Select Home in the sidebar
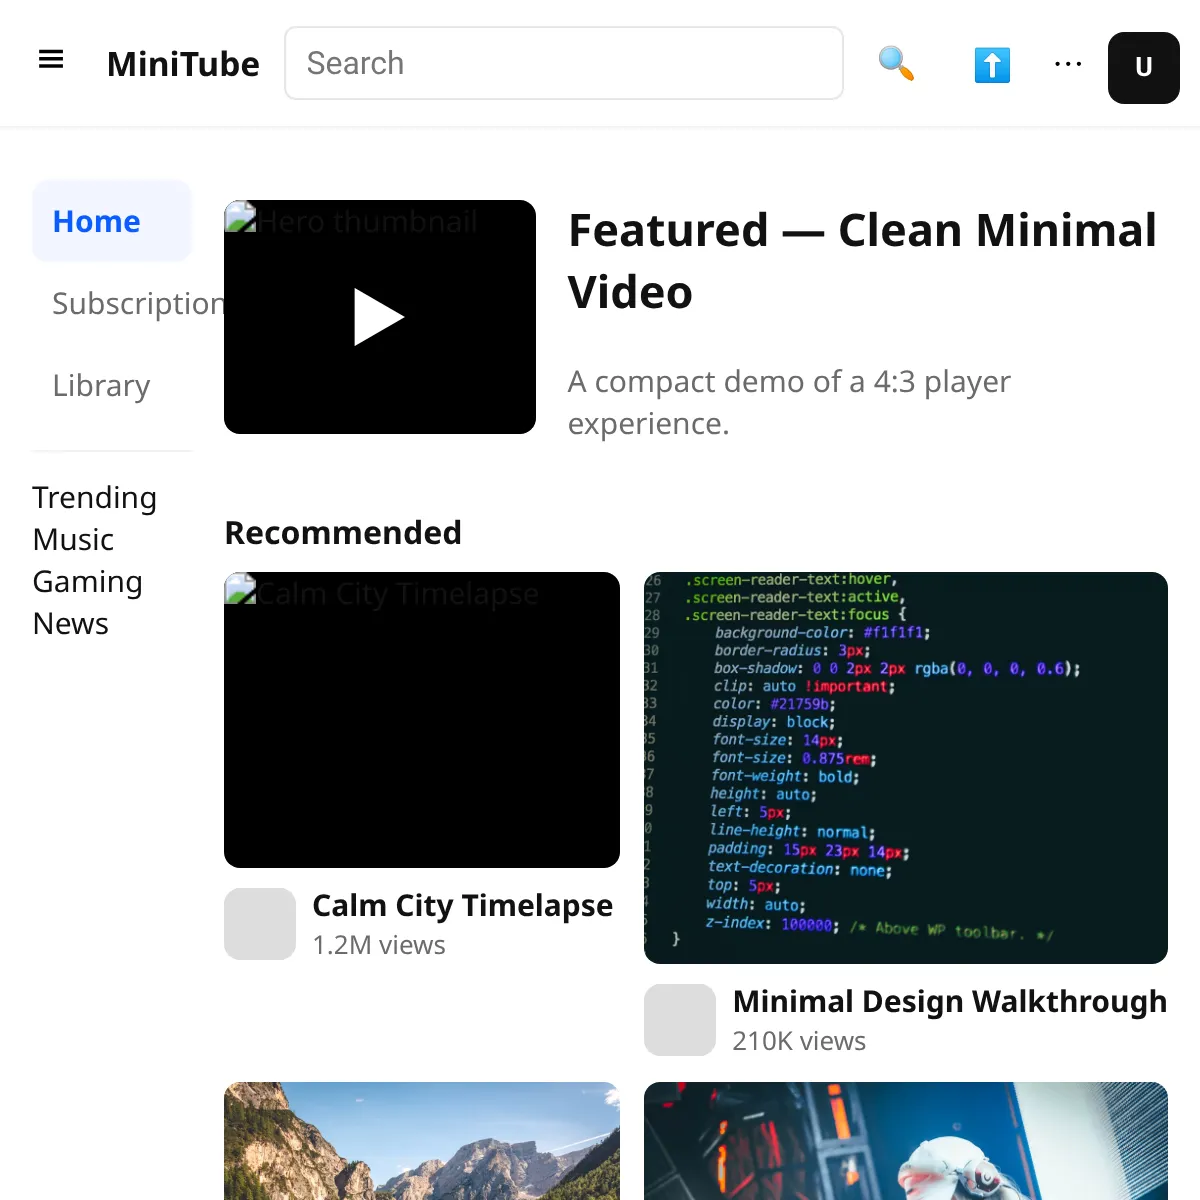1200x1200 pixels. (x=112, y=221)
